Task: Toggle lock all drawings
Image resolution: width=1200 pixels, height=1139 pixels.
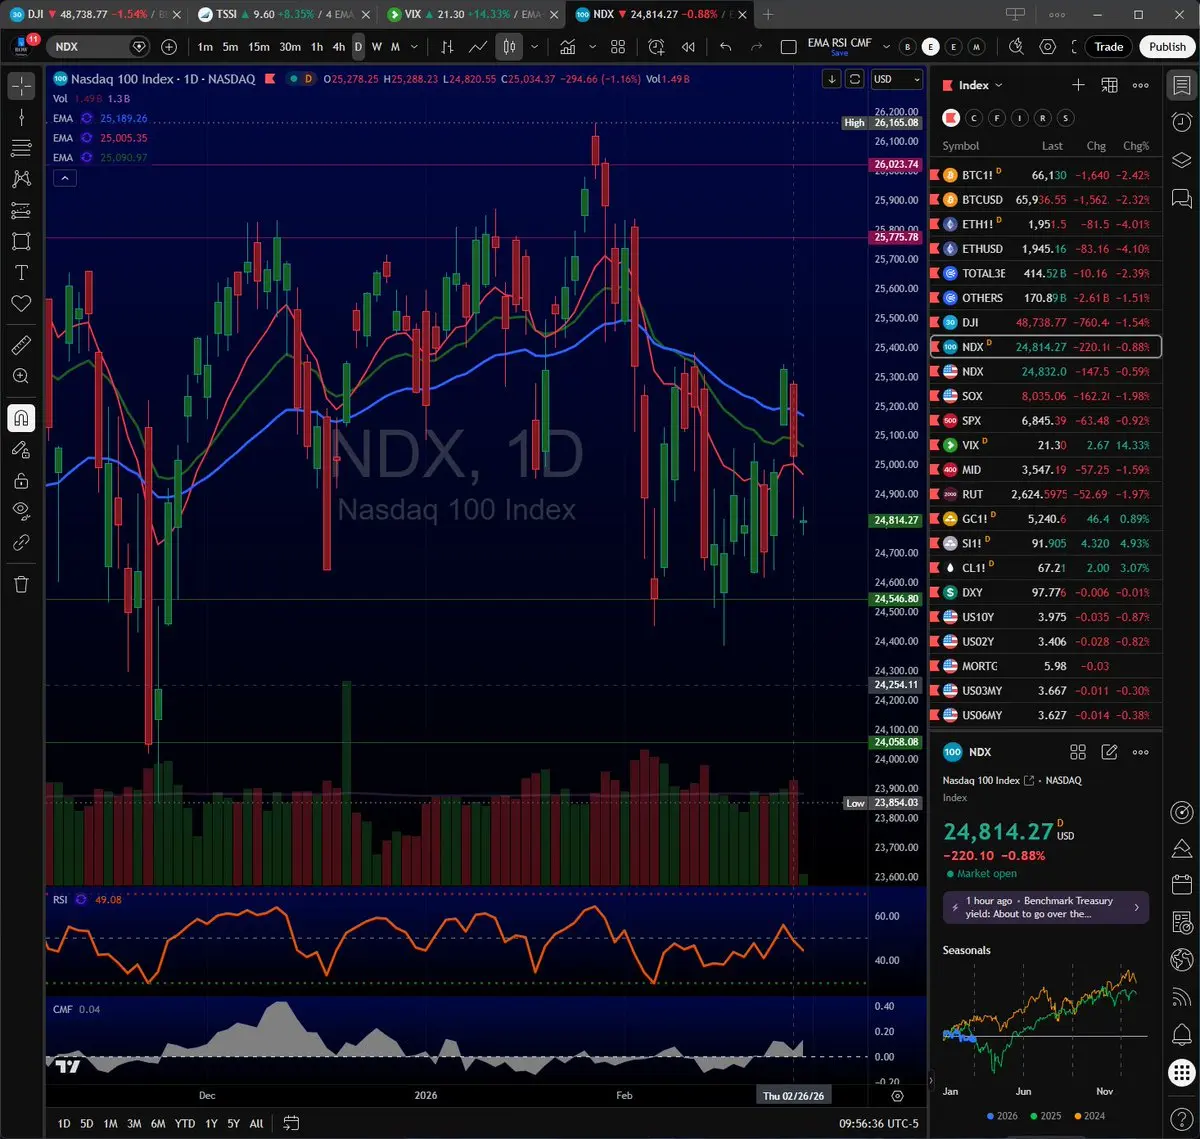Action: [21, 480]
